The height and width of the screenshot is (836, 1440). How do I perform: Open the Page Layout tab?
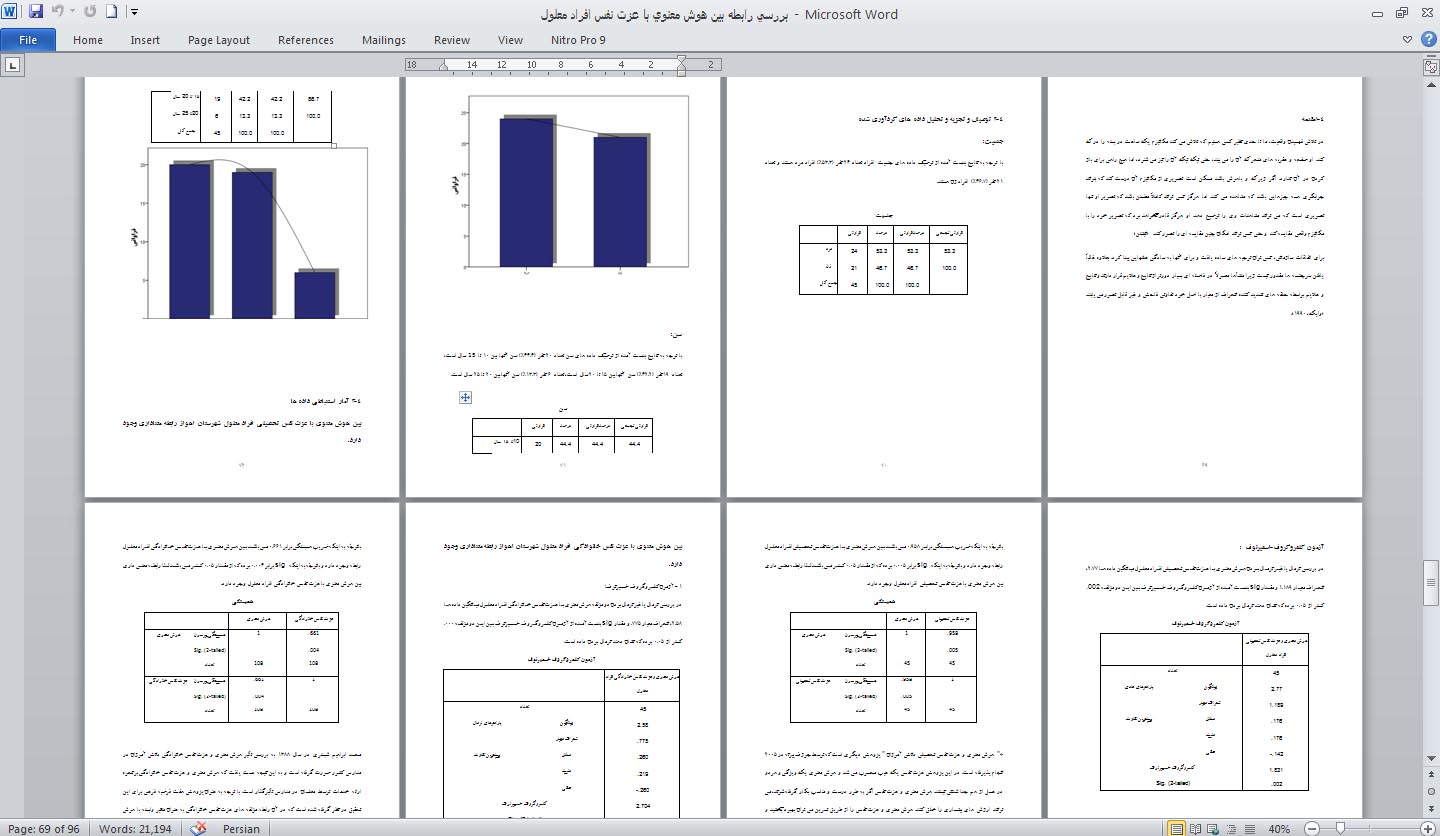pos(218,40)
